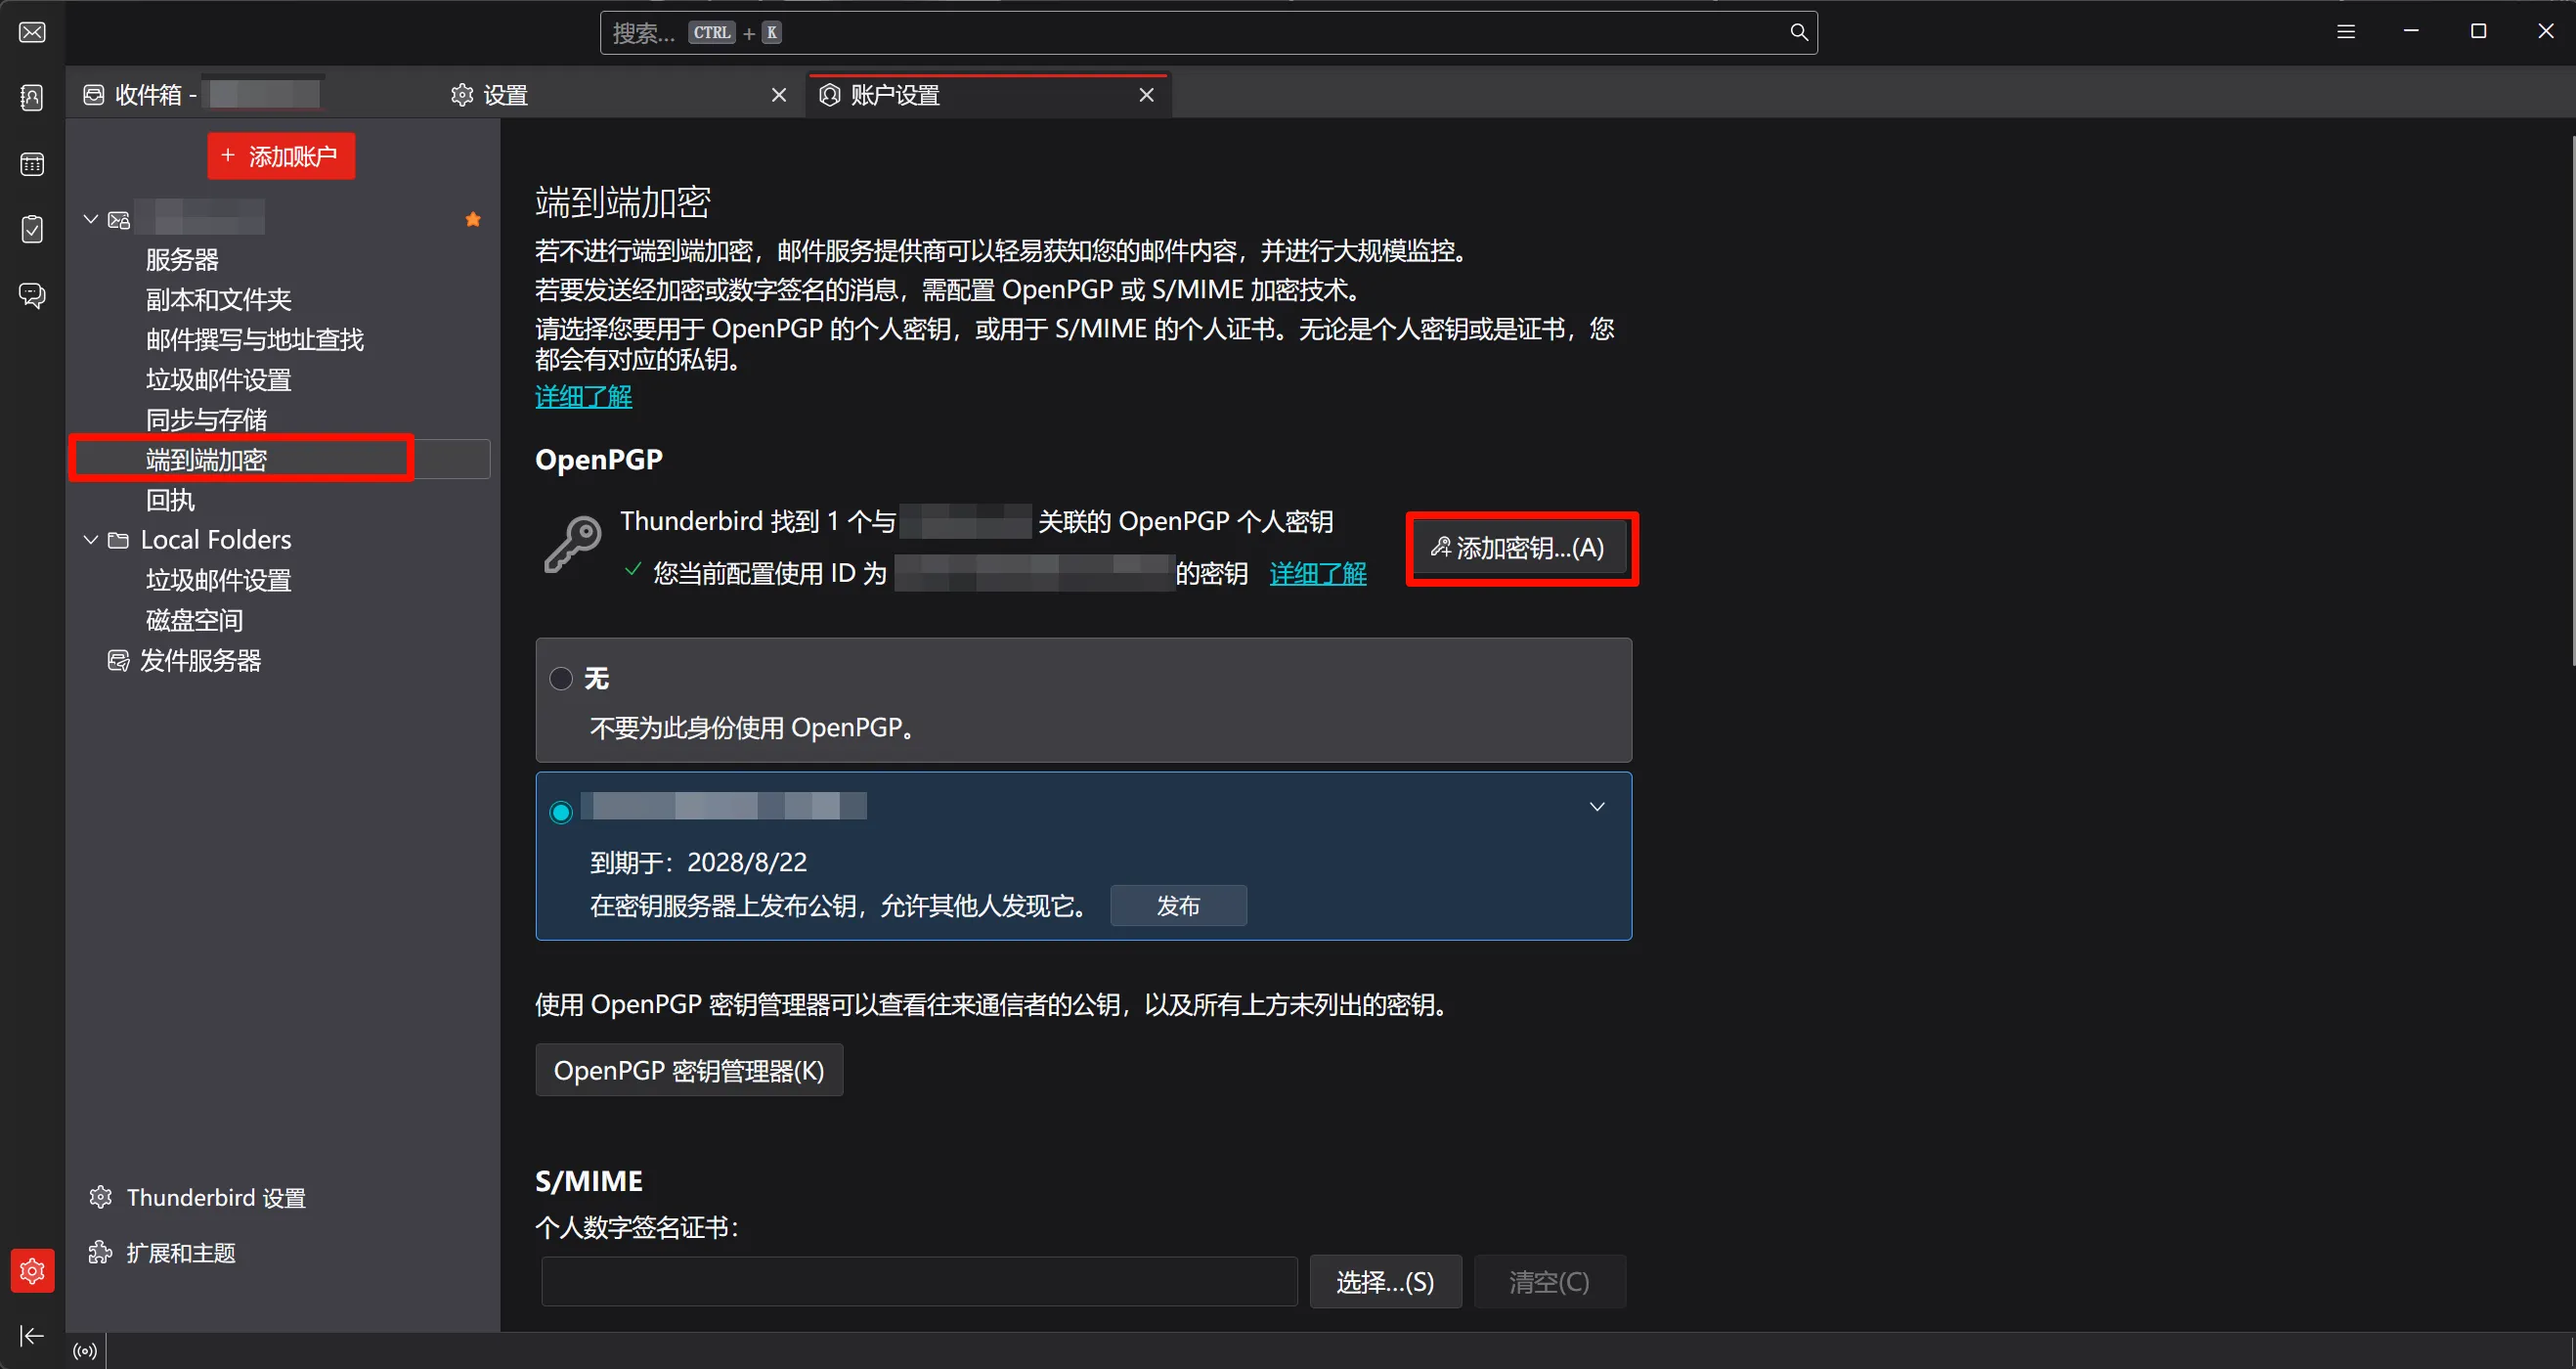Viewport: 2576px width, 1369px height.
Task: Collapse the folder pane with the bottom arrow icon
Action: tap(31, 1335)
